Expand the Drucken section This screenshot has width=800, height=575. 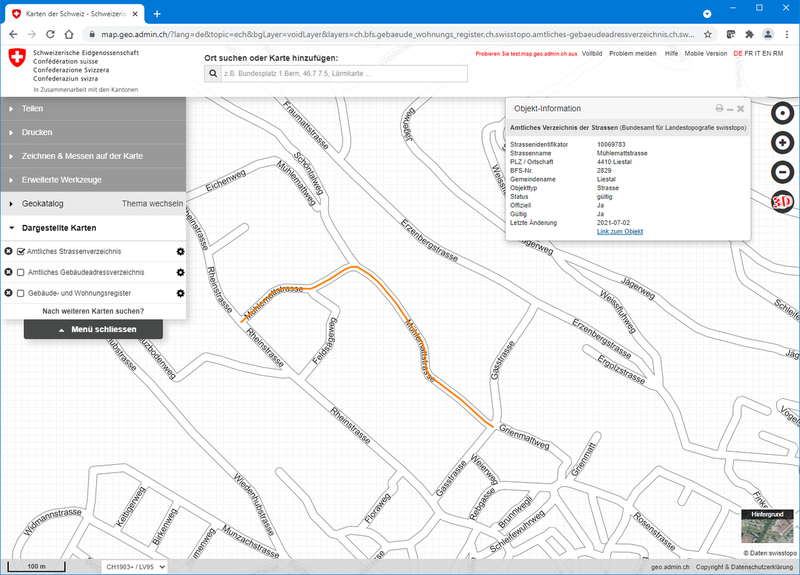[93, 132]
